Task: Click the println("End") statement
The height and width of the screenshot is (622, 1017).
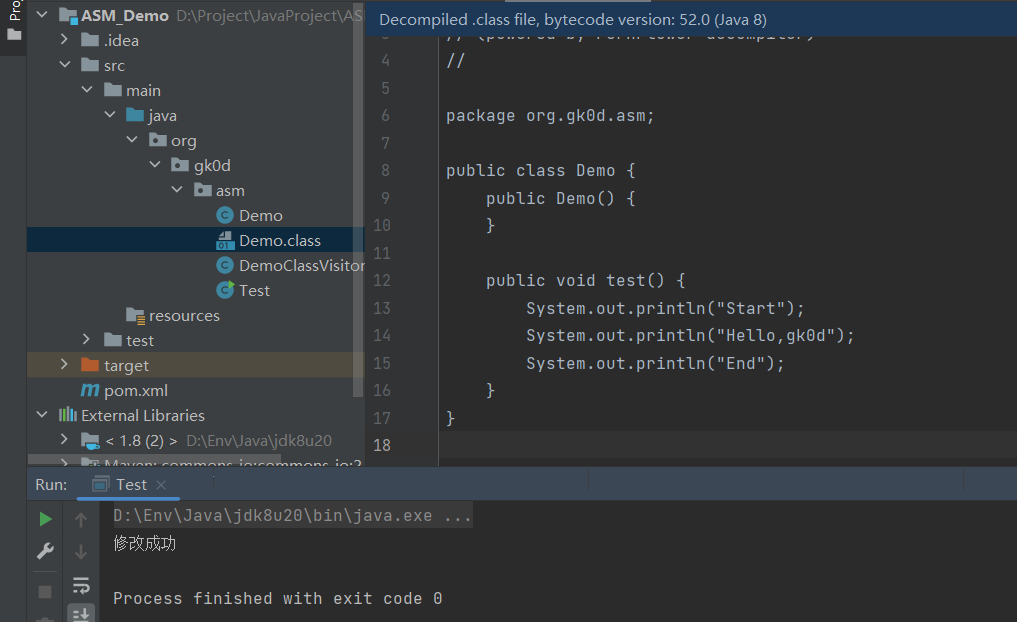Action: [655, 363]
